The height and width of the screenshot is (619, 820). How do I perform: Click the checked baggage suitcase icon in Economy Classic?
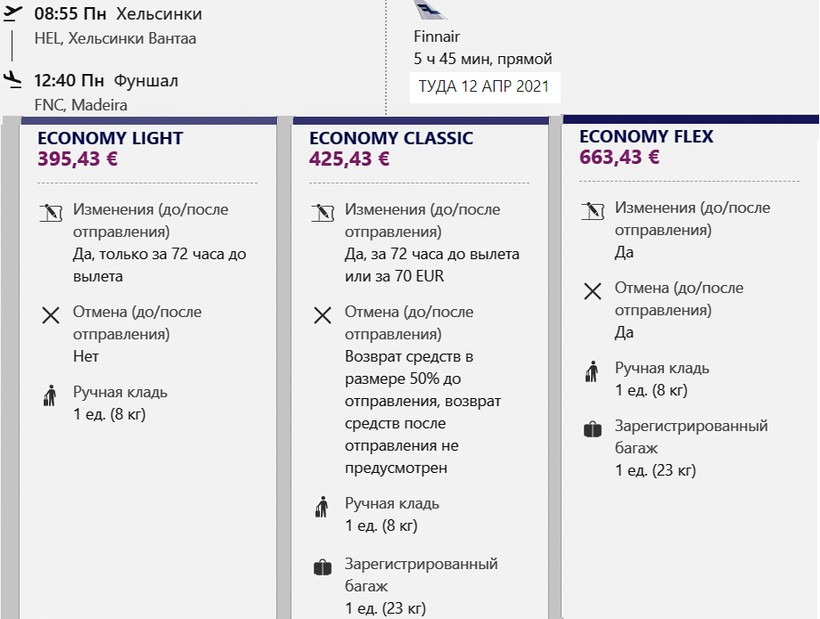pyautogui.click(x=322, y=568)
